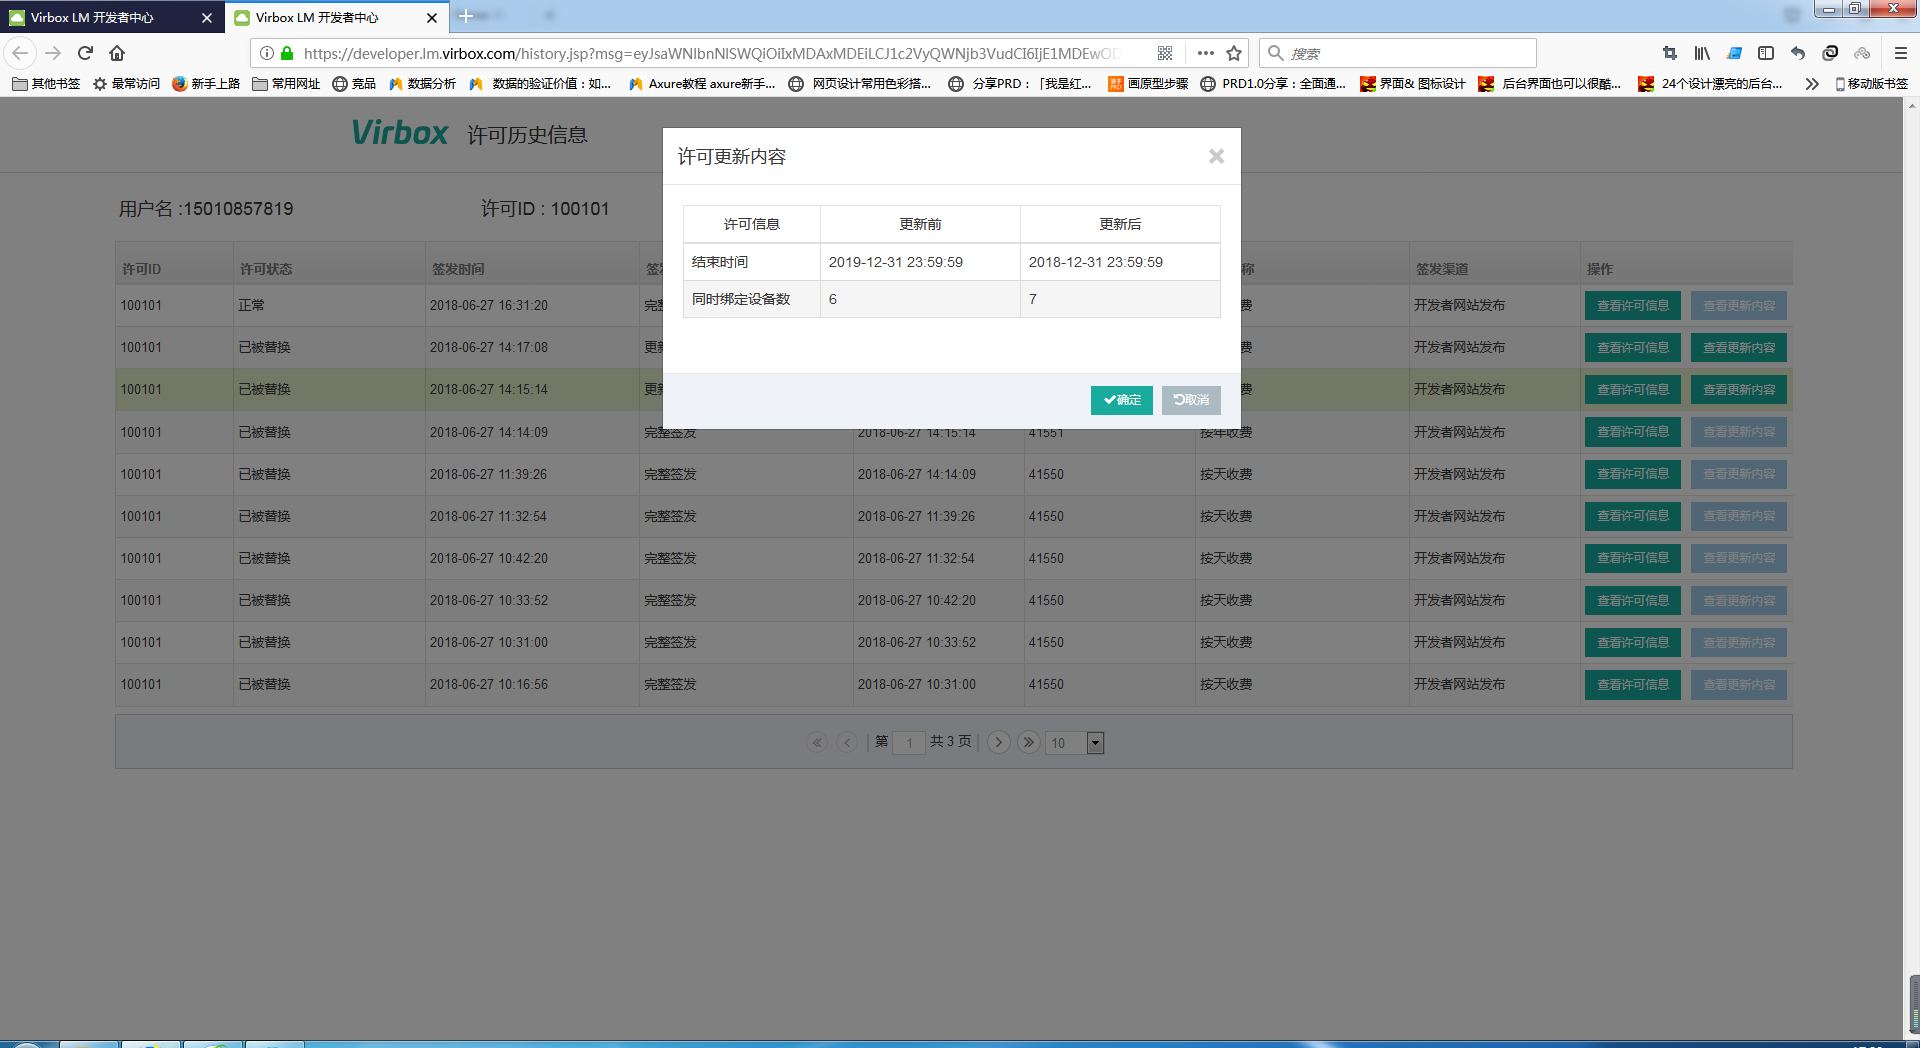1920x1048 pixels.
Task: Open the blue extension icon in toolbar
Action: click(1734, 53)
